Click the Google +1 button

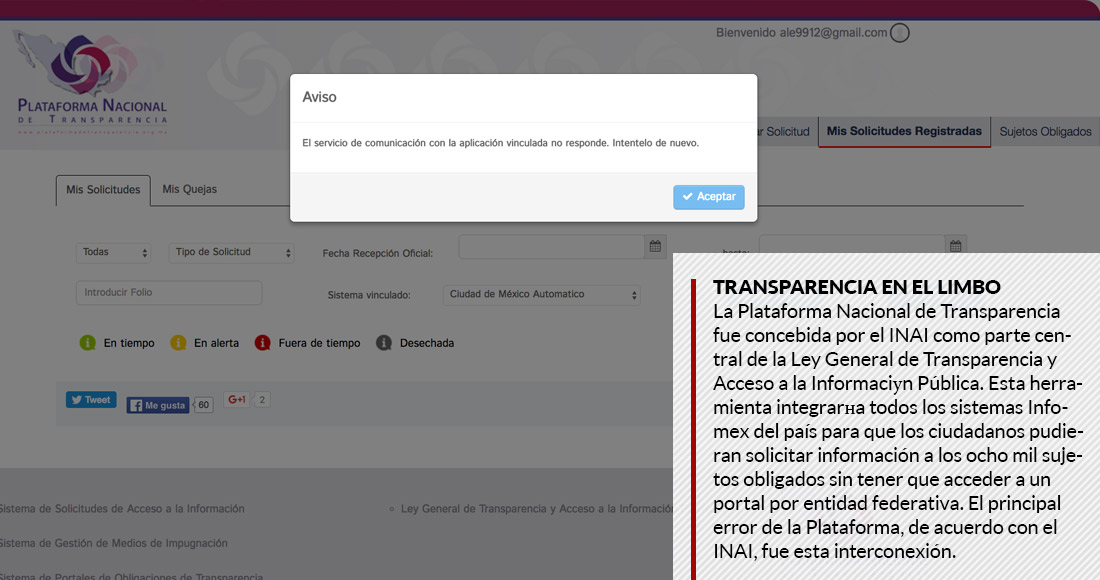click(236, 400)
